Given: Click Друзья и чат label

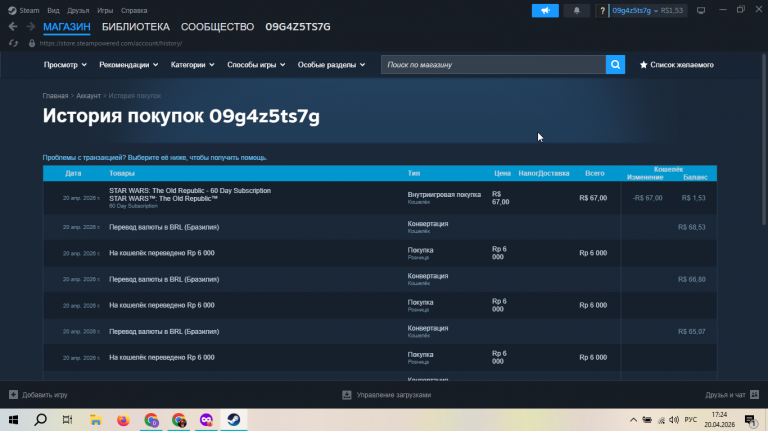Looking at the screenshot, I should (725, 395).
